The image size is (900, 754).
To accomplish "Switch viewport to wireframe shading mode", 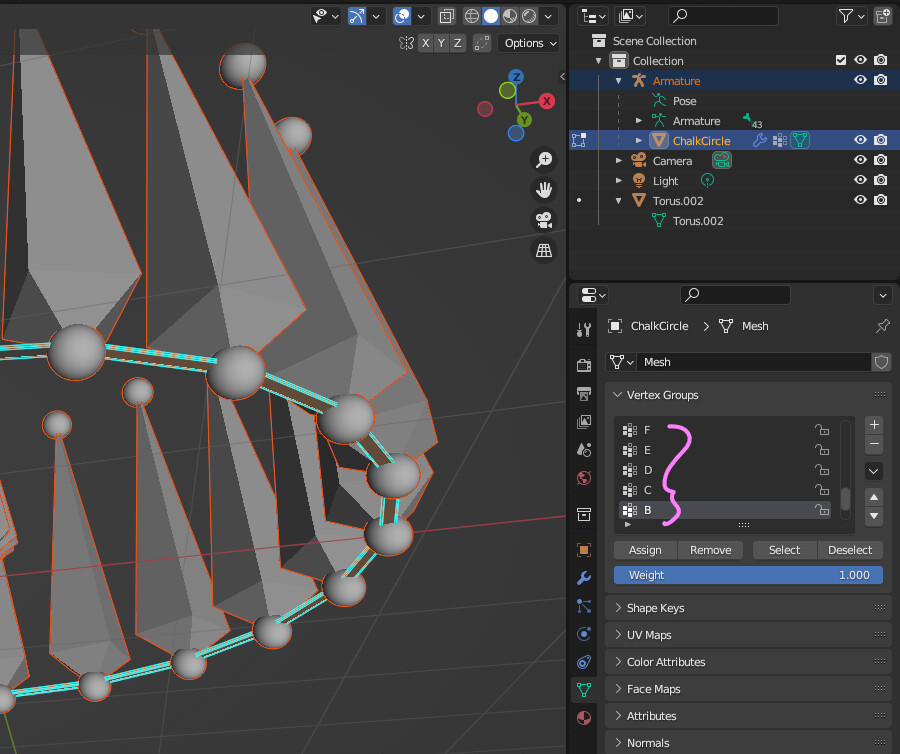I will (470, 16).
